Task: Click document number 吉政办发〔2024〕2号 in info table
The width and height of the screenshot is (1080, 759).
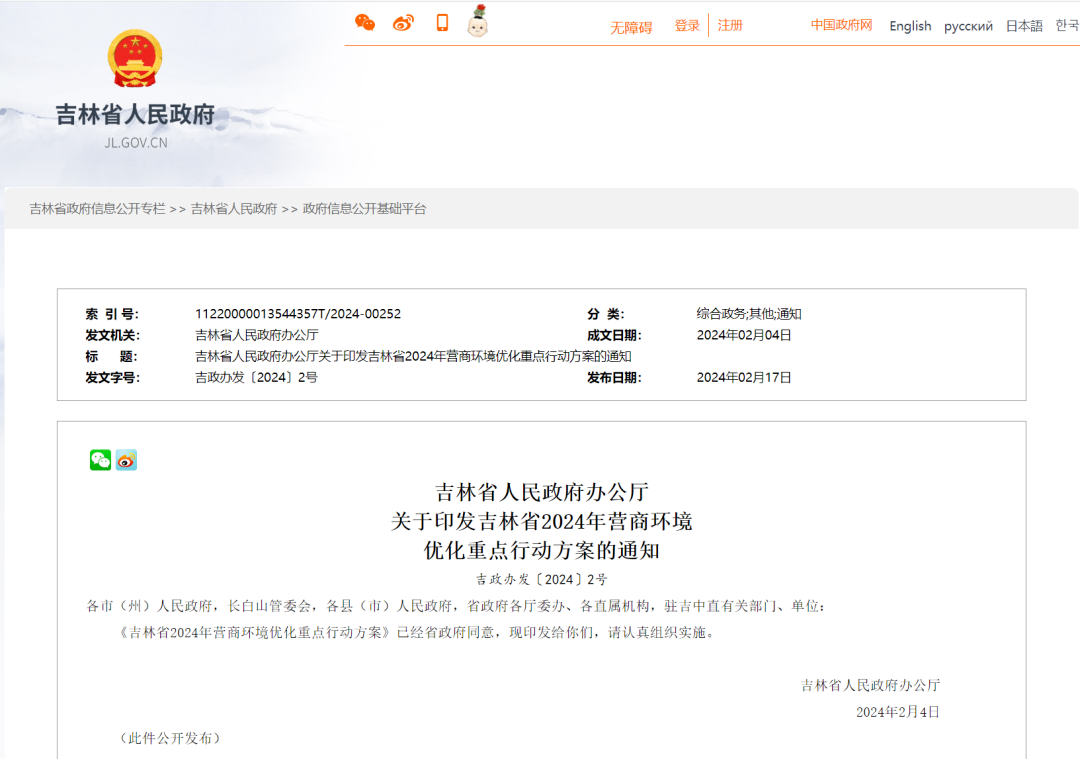Action: click(256, 377)
